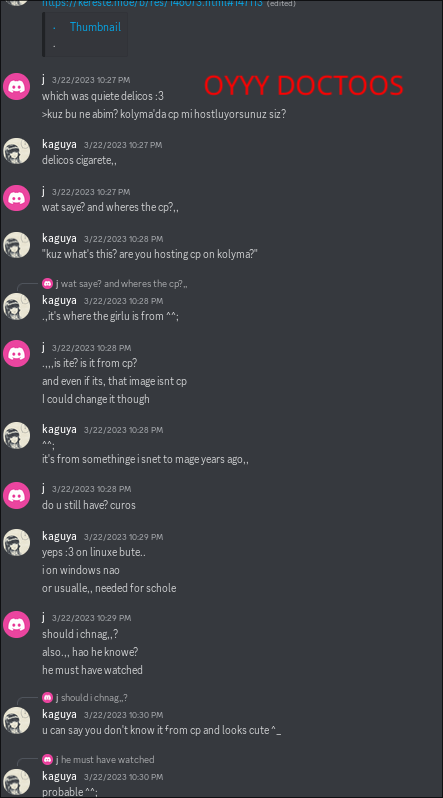The image size is (443, 798).
Task: Click j's pink Discord avatar beside 'which was quiete delicos'
Action: (x=16, y=87)
